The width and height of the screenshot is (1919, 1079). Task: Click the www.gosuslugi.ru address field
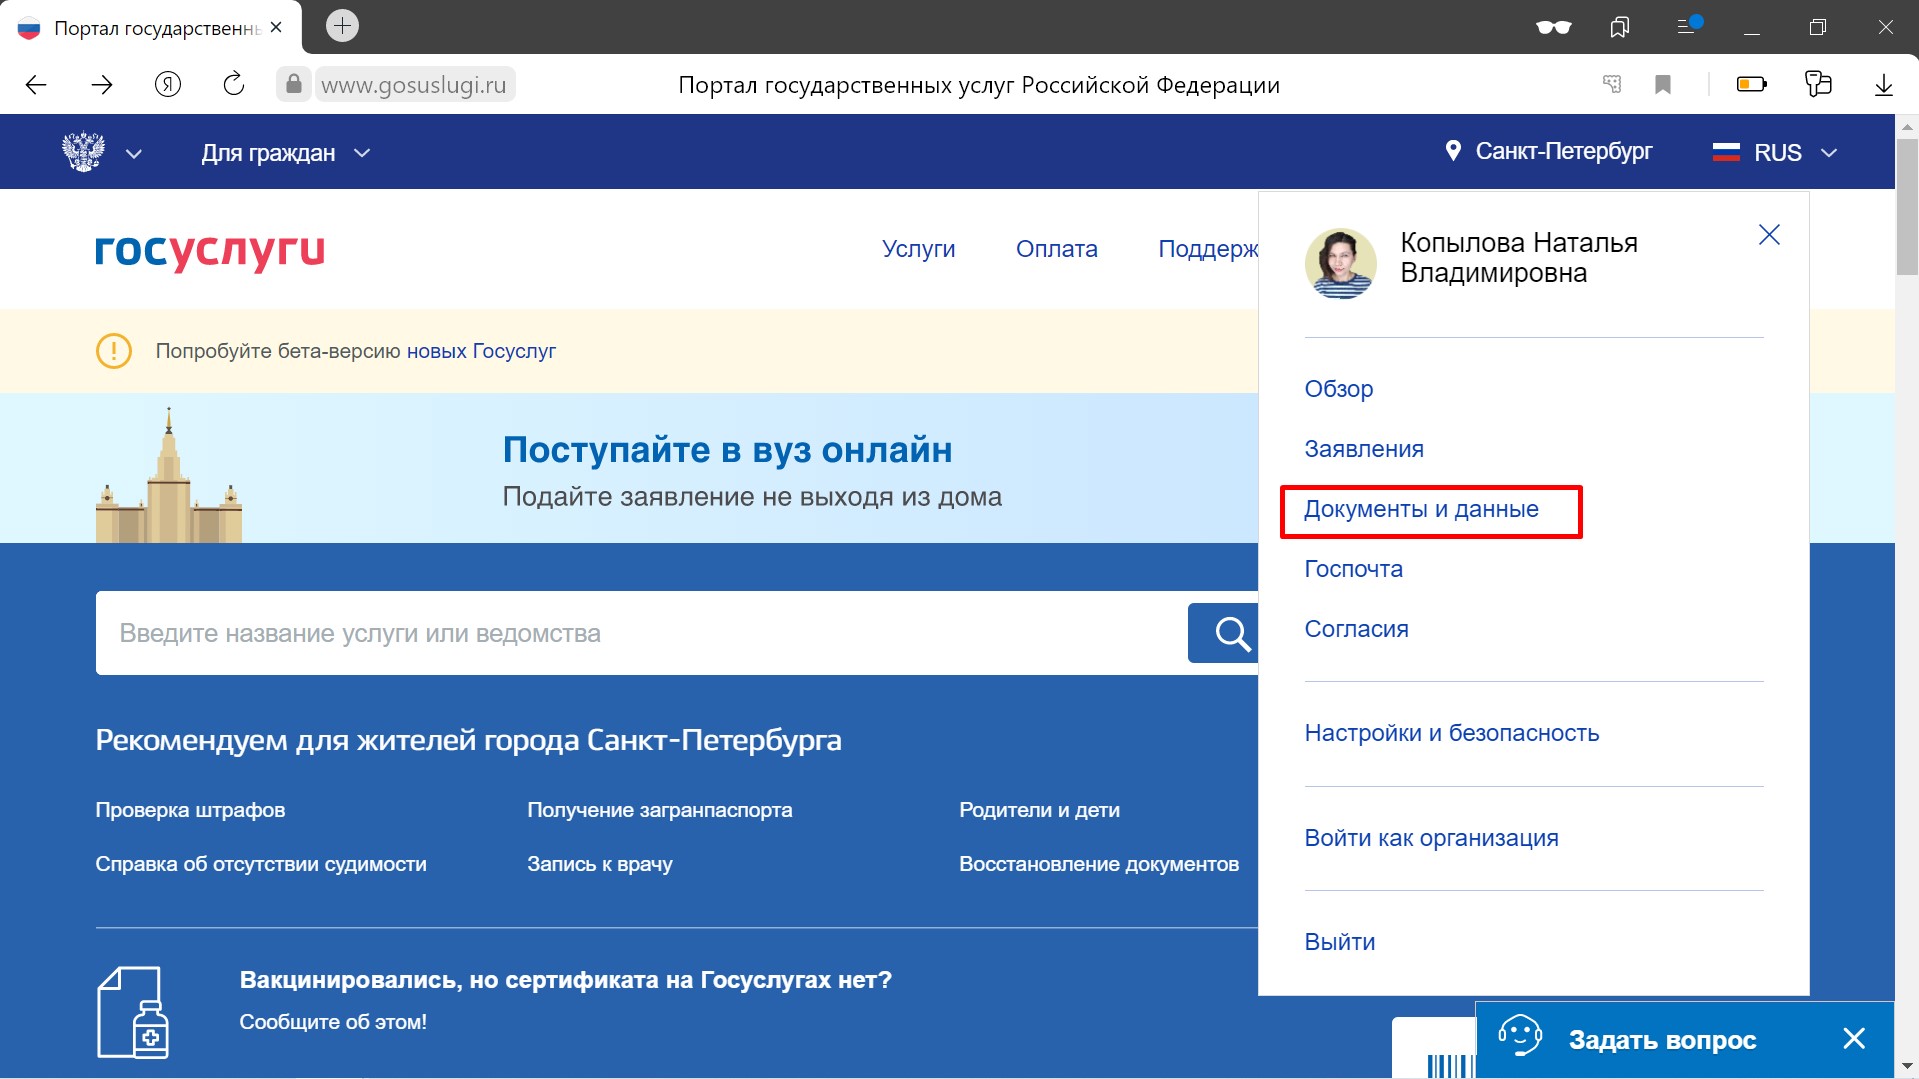pyautogui.click(x=414, y=85)
